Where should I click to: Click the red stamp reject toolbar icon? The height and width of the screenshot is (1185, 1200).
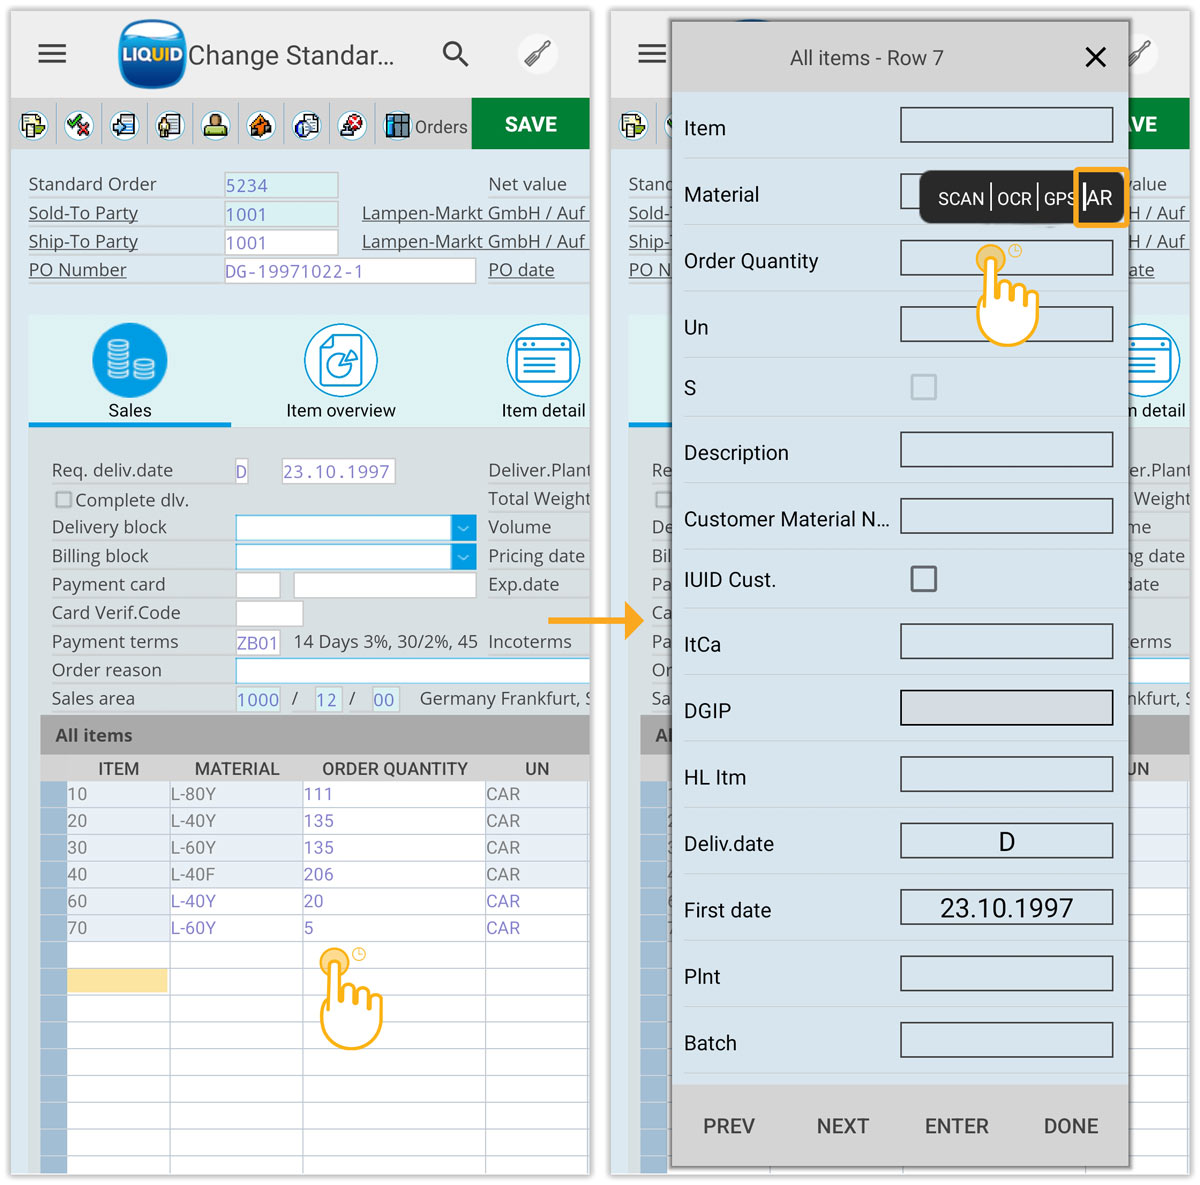pyautogui.click(x=351, y=125)
